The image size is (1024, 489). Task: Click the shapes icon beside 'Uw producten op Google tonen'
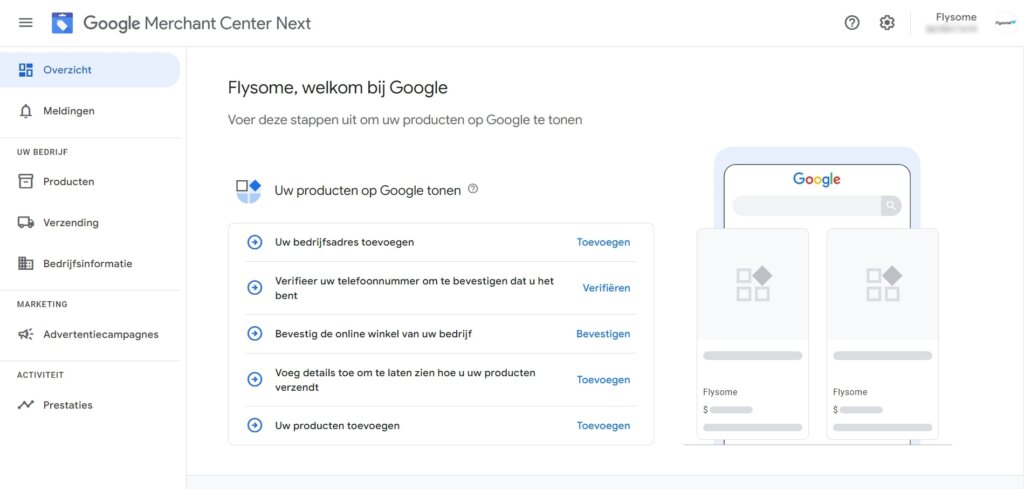[x=248, y=191]
